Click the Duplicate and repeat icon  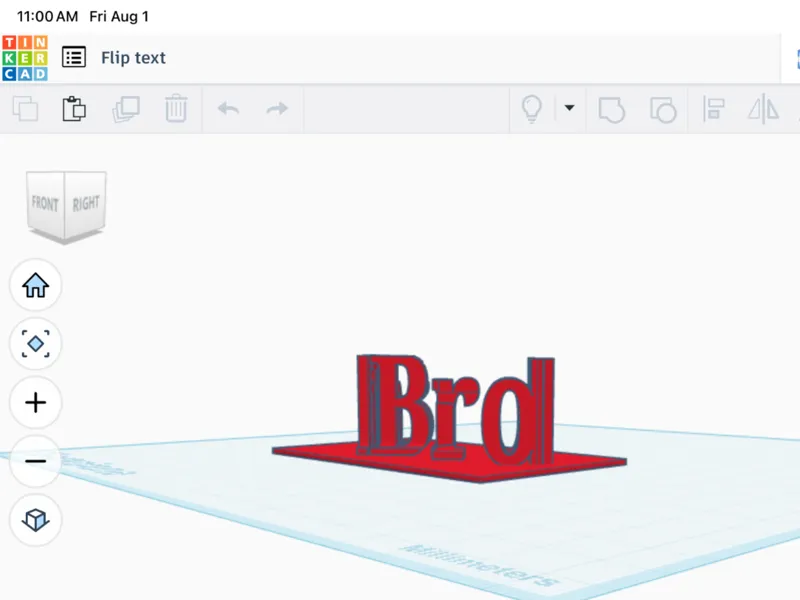coord(126,109)
